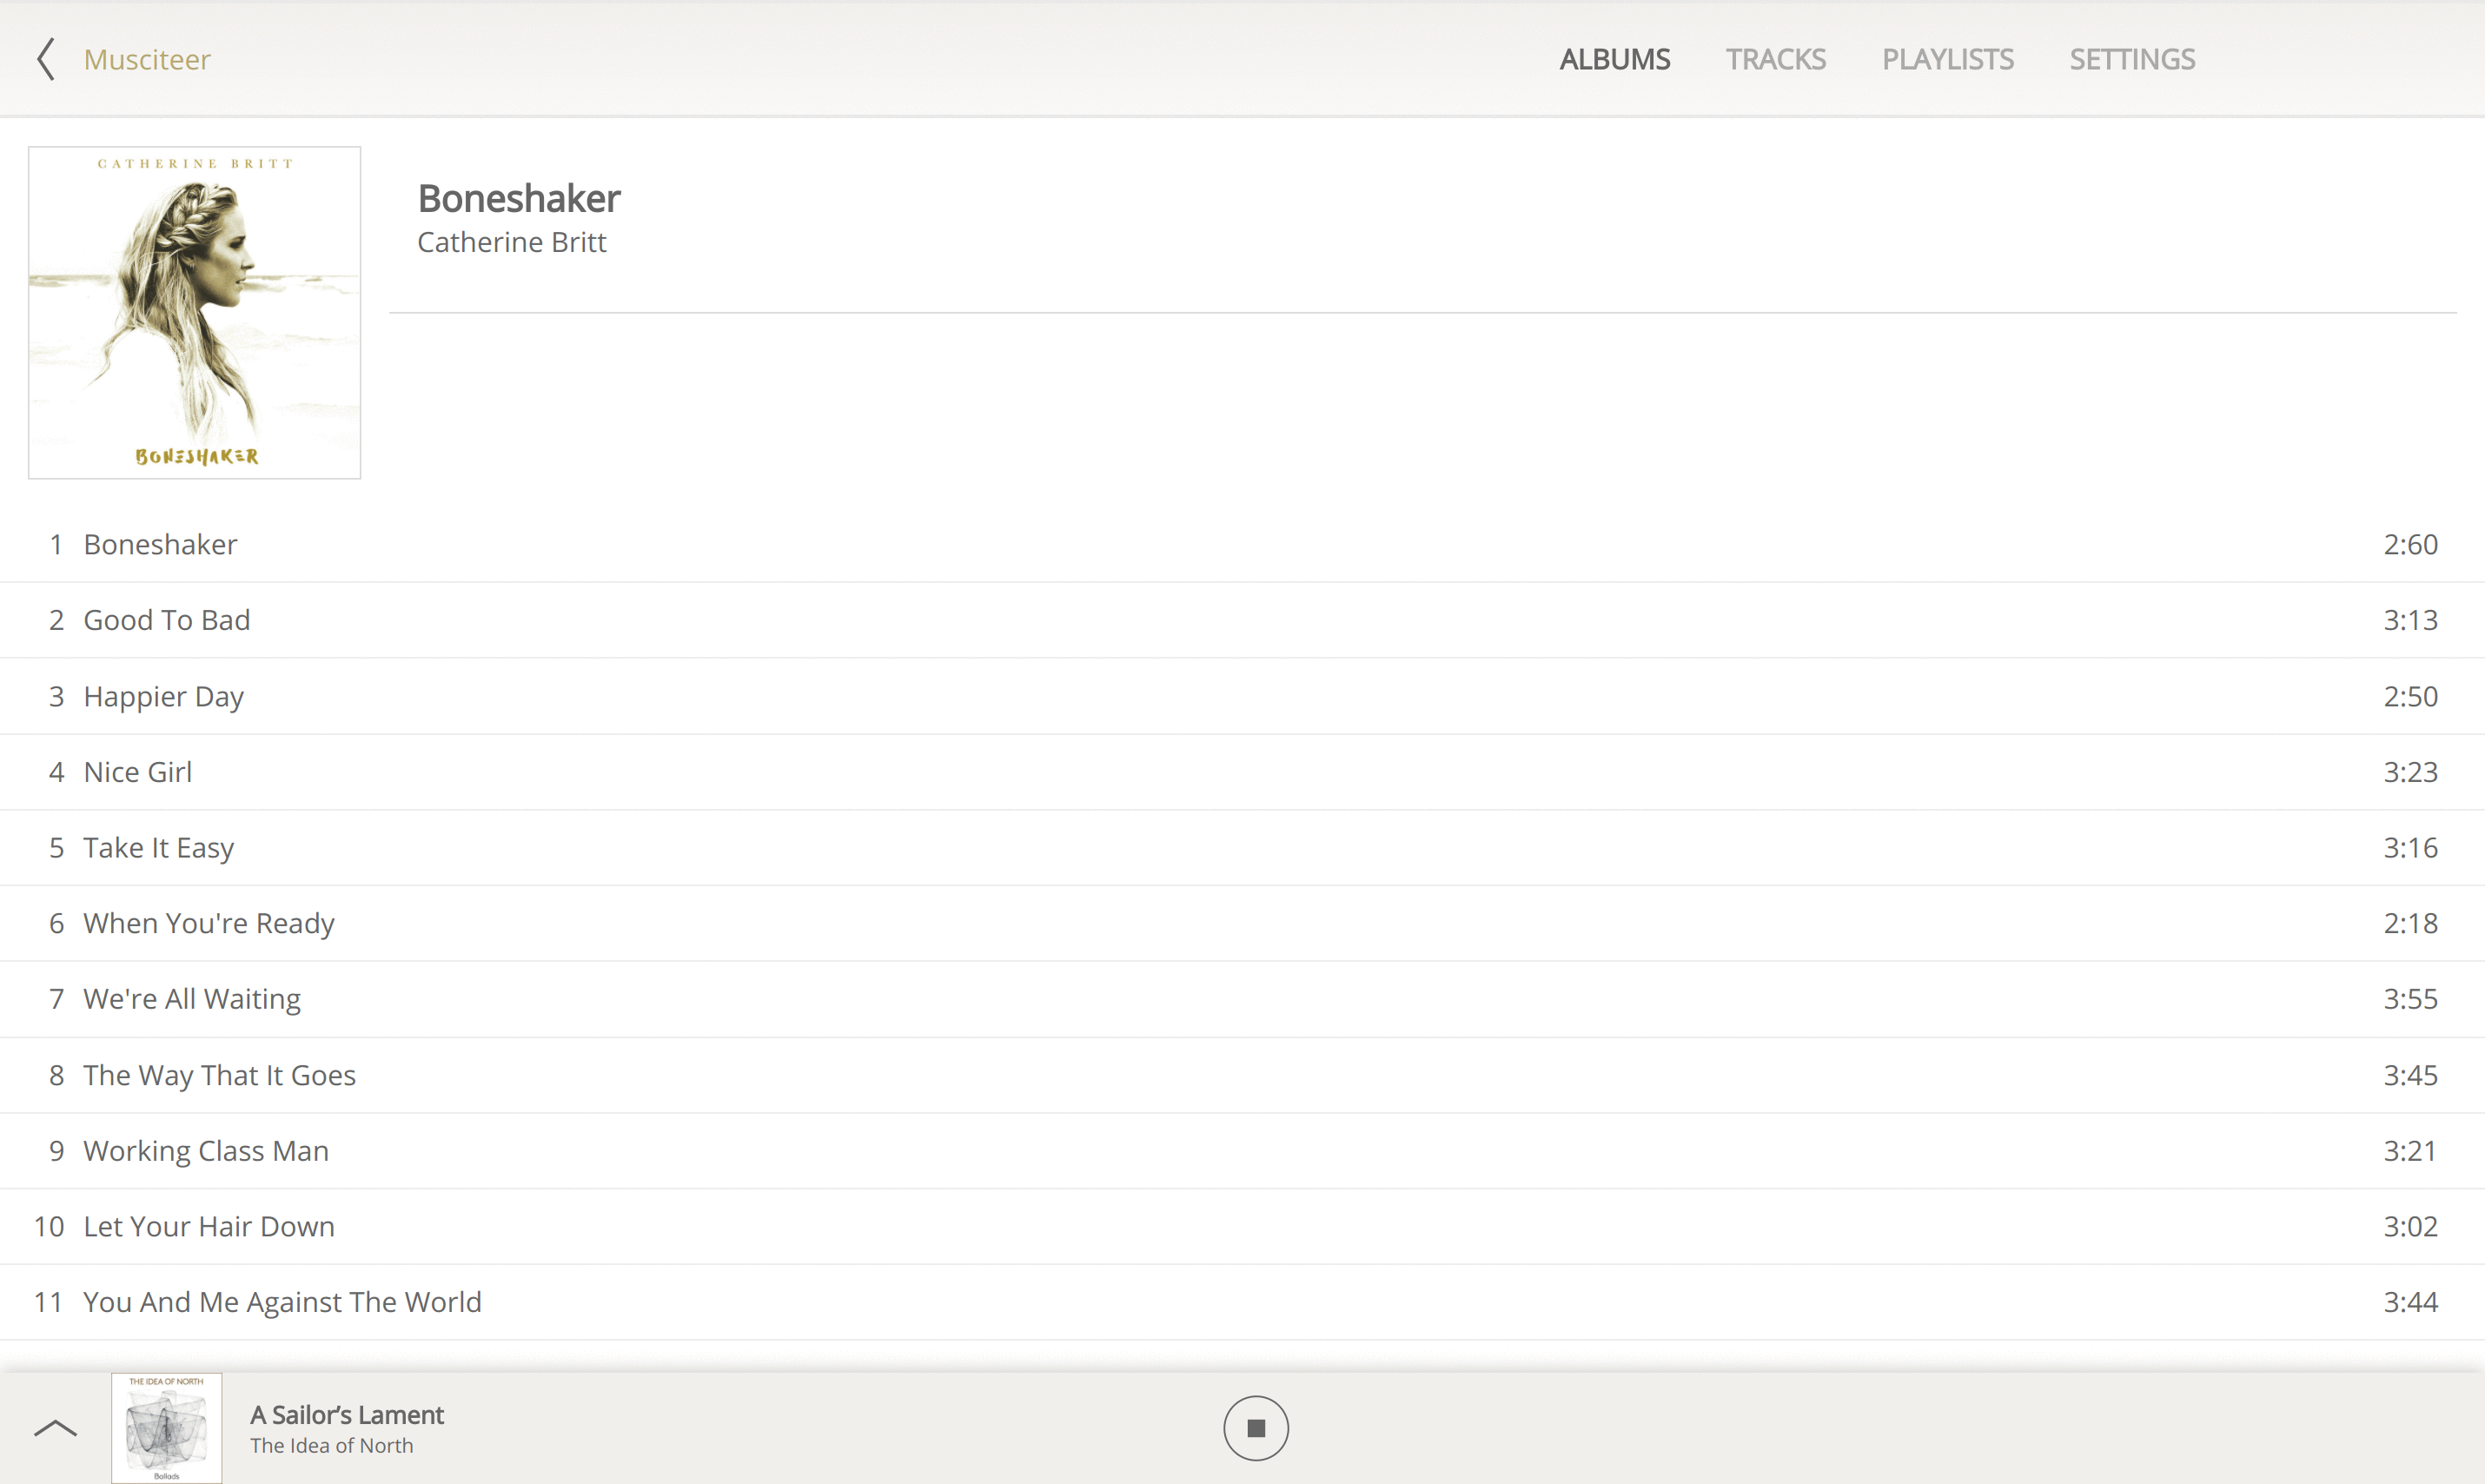Image resolution: width=2485 pixels, height=1484 pixels.
Task: Click the Musciteer title link
Action: [147, 59]
